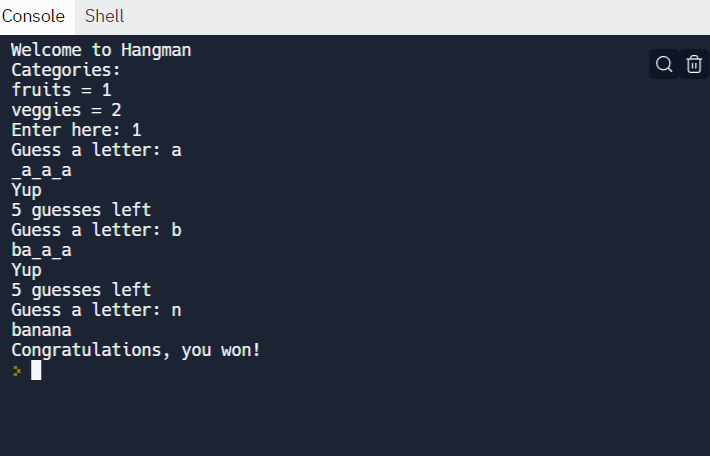Click the "fruits = 1" line
Image resolution: width=710 pixels, height=456 pixels.
(x=61, y=90)
